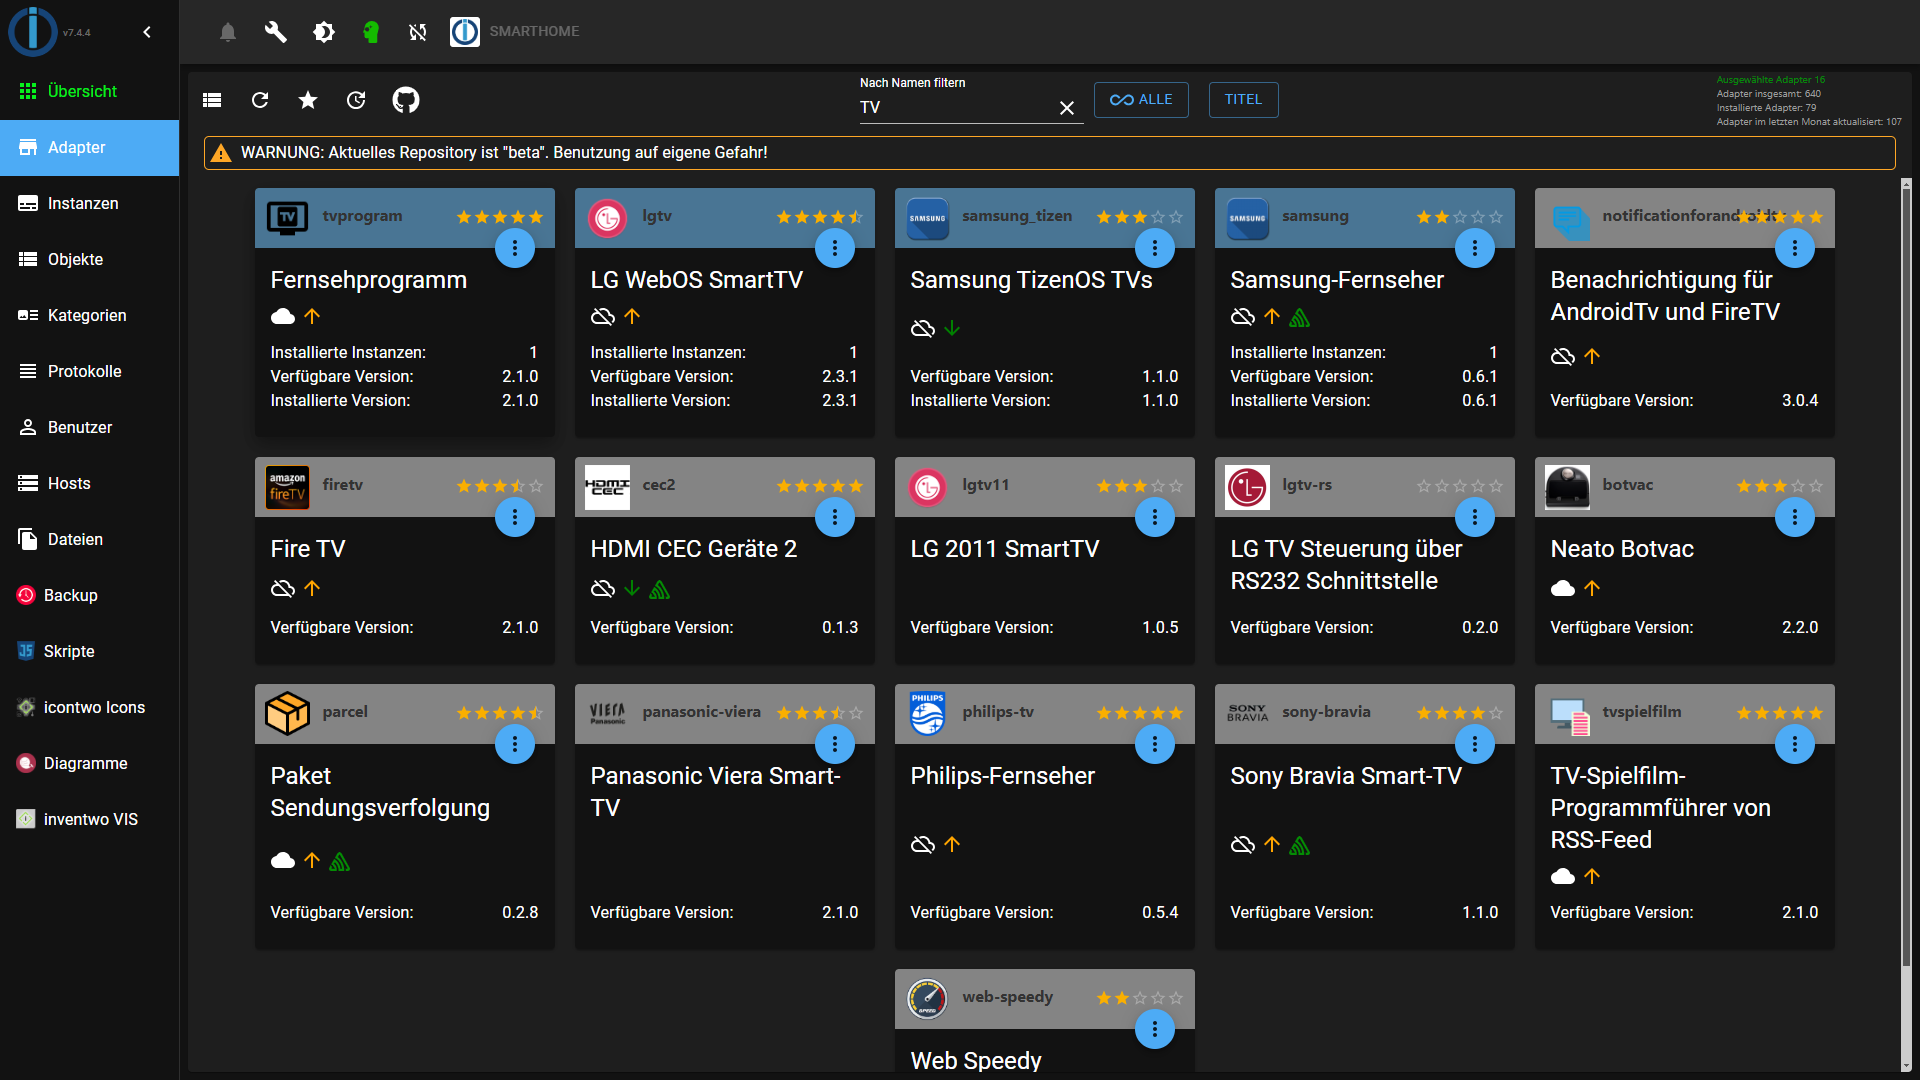The image size is (1920, 1080).
Task: Select Adapter in the sidebar
Action: tap(90, 148)
